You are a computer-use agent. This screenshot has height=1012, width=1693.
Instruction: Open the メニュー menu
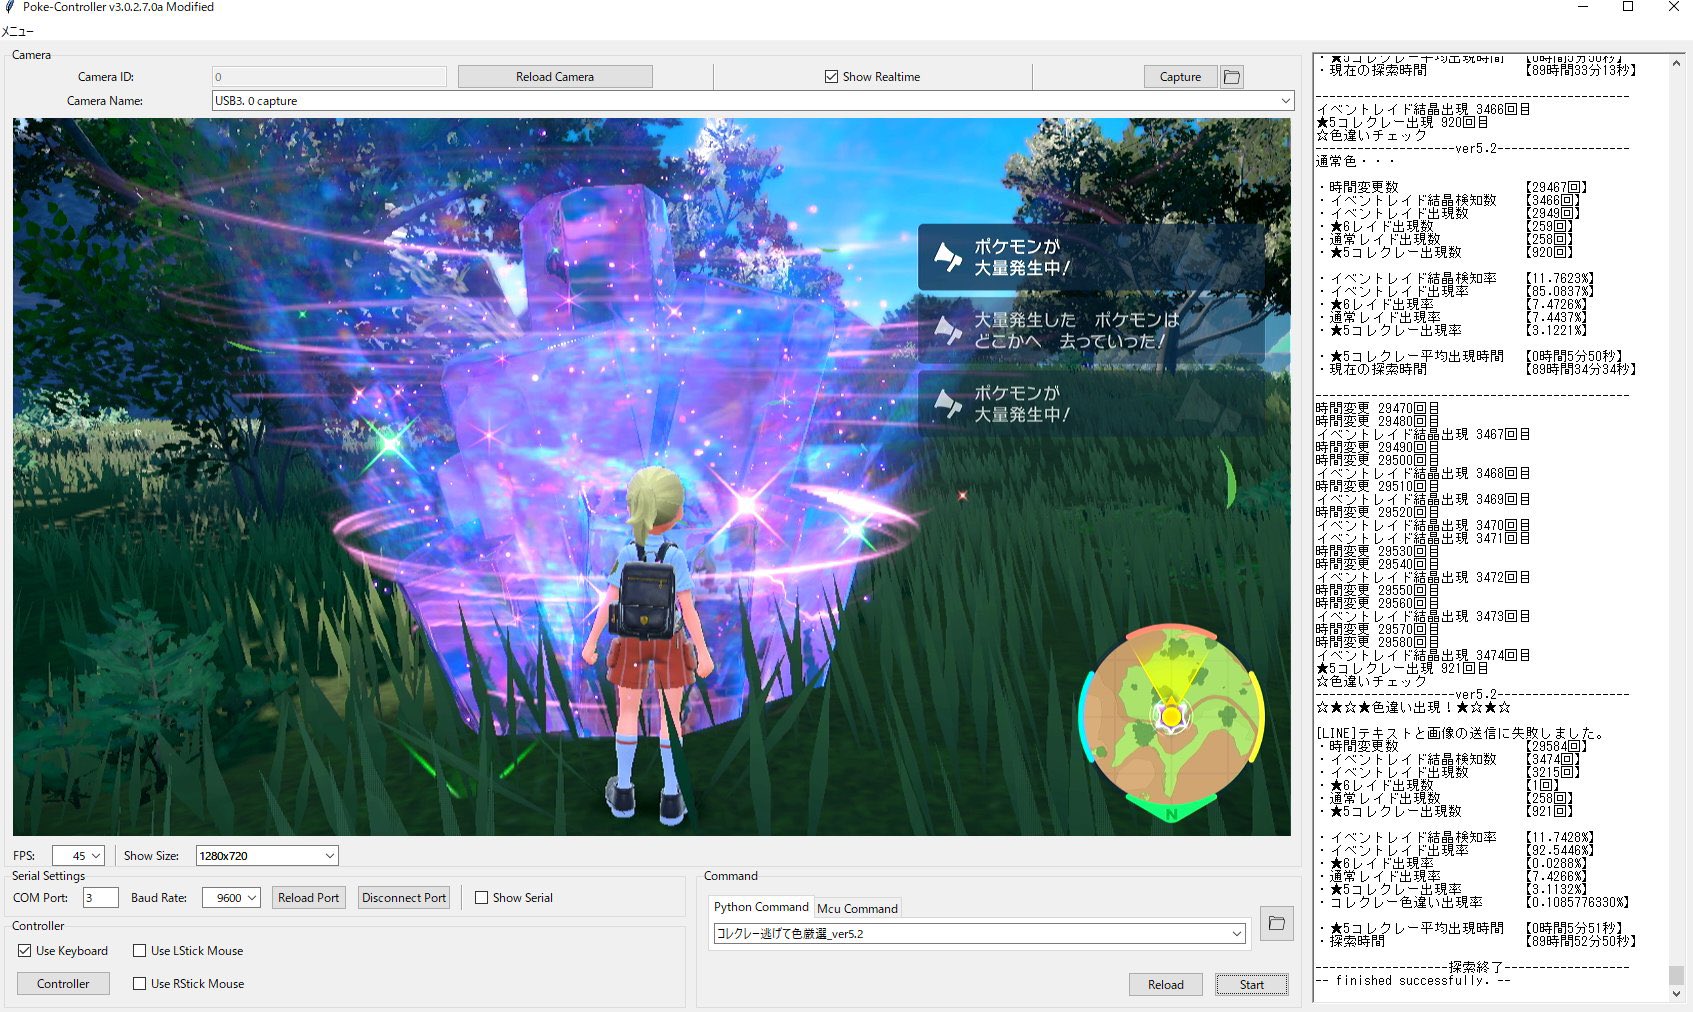[17, 31]
